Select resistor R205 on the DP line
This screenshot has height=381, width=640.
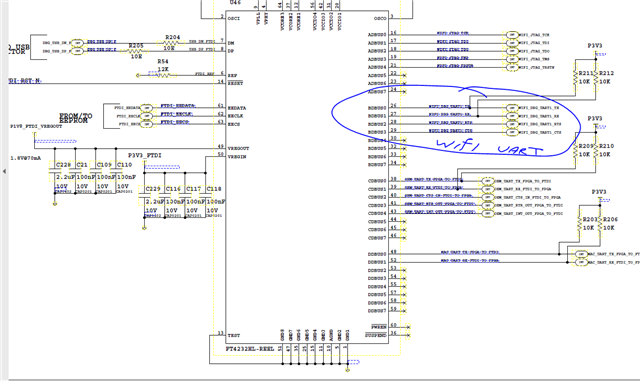click(x=136, y=51)
